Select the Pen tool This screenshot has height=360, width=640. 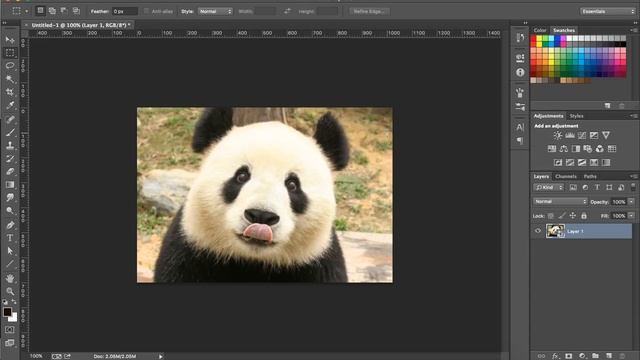(10, 224)
